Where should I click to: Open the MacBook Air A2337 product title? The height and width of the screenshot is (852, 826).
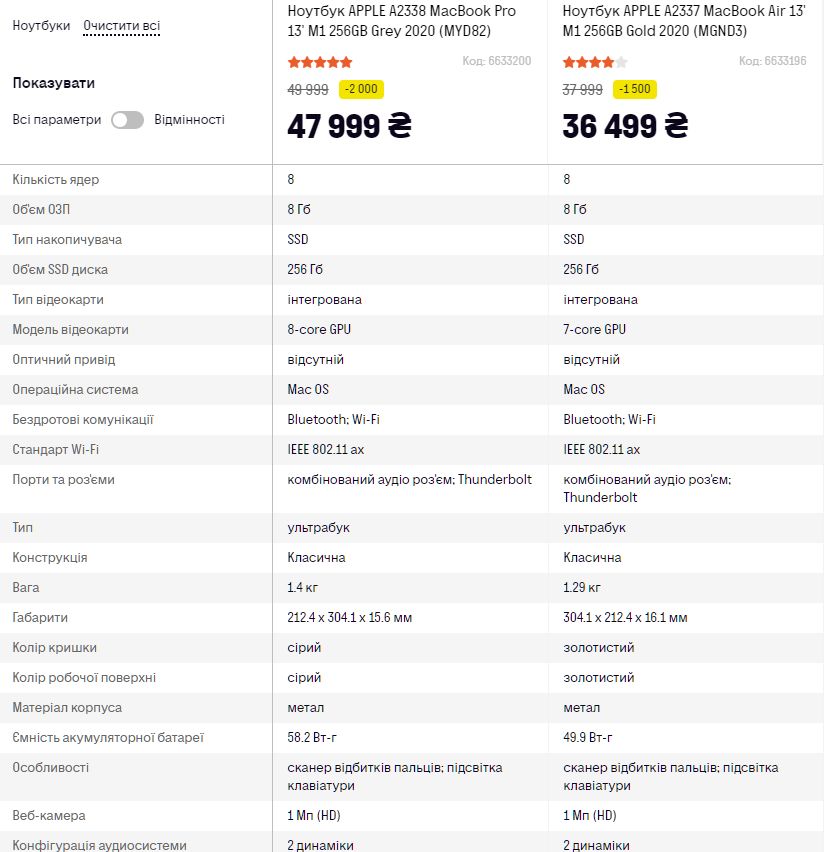point(677,21)
